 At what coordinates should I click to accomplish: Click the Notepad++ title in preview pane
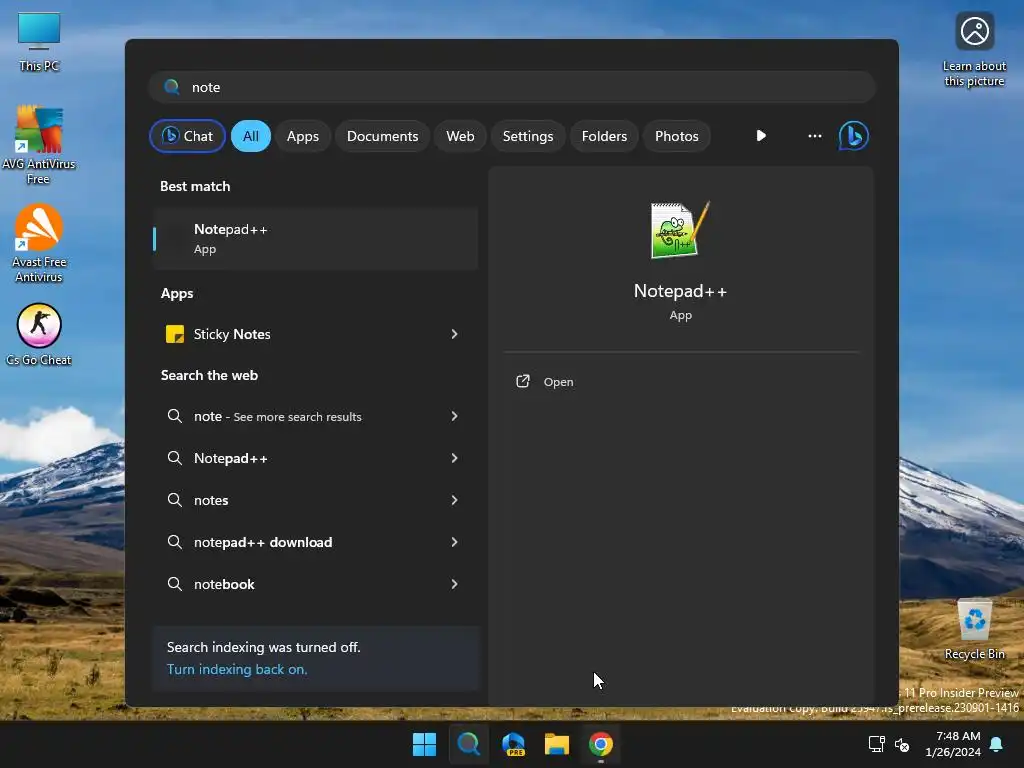click(680, 291)
